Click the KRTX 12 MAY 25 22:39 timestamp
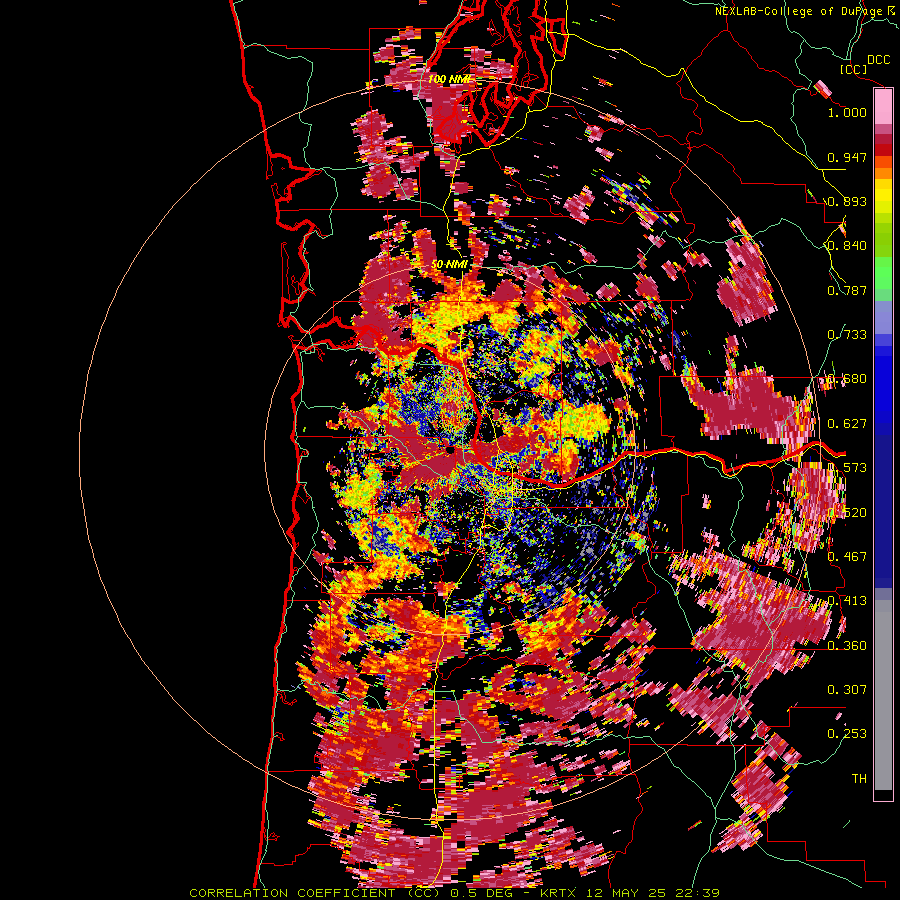The width and height of the screenshot is (900, 900). coord(630,893)
